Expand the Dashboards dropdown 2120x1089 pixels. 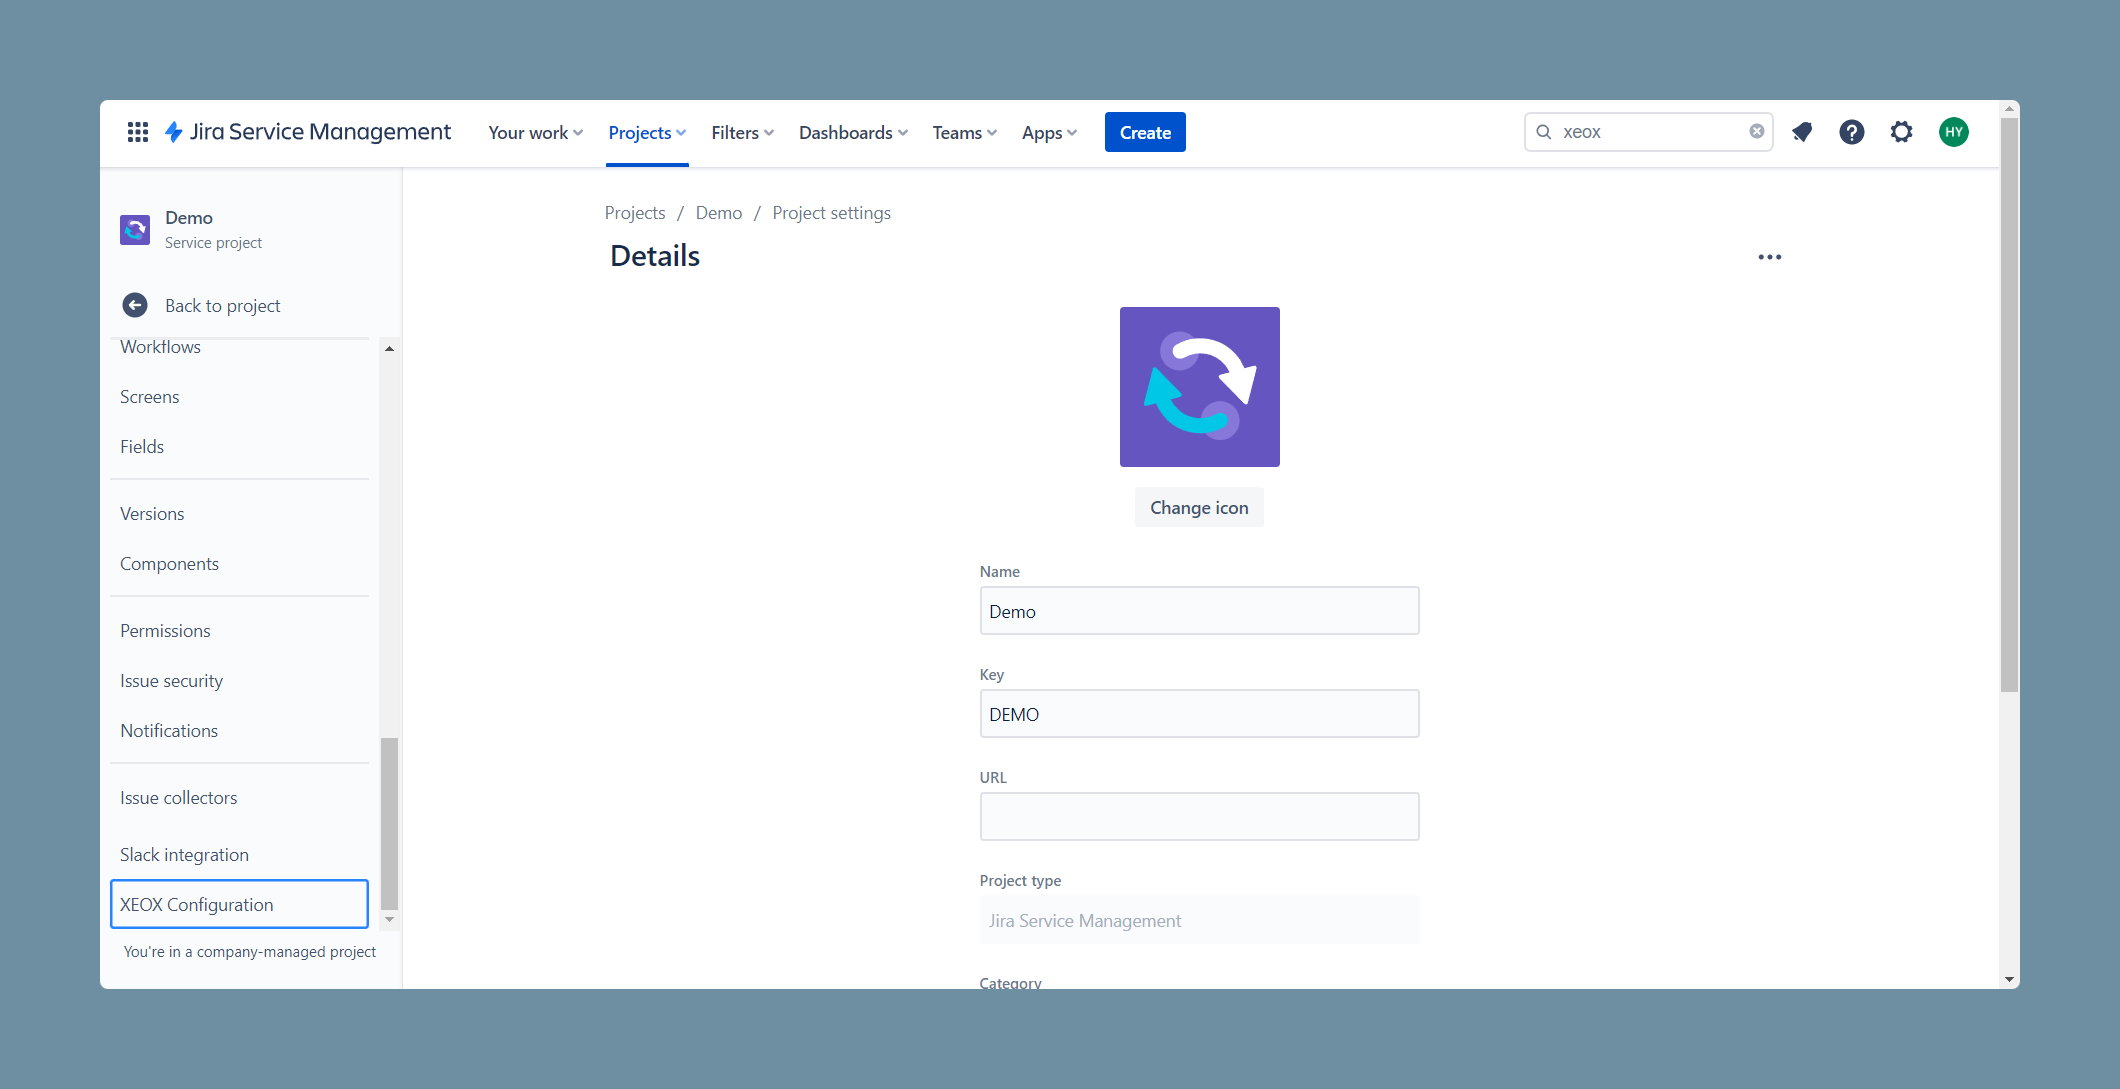853,132
